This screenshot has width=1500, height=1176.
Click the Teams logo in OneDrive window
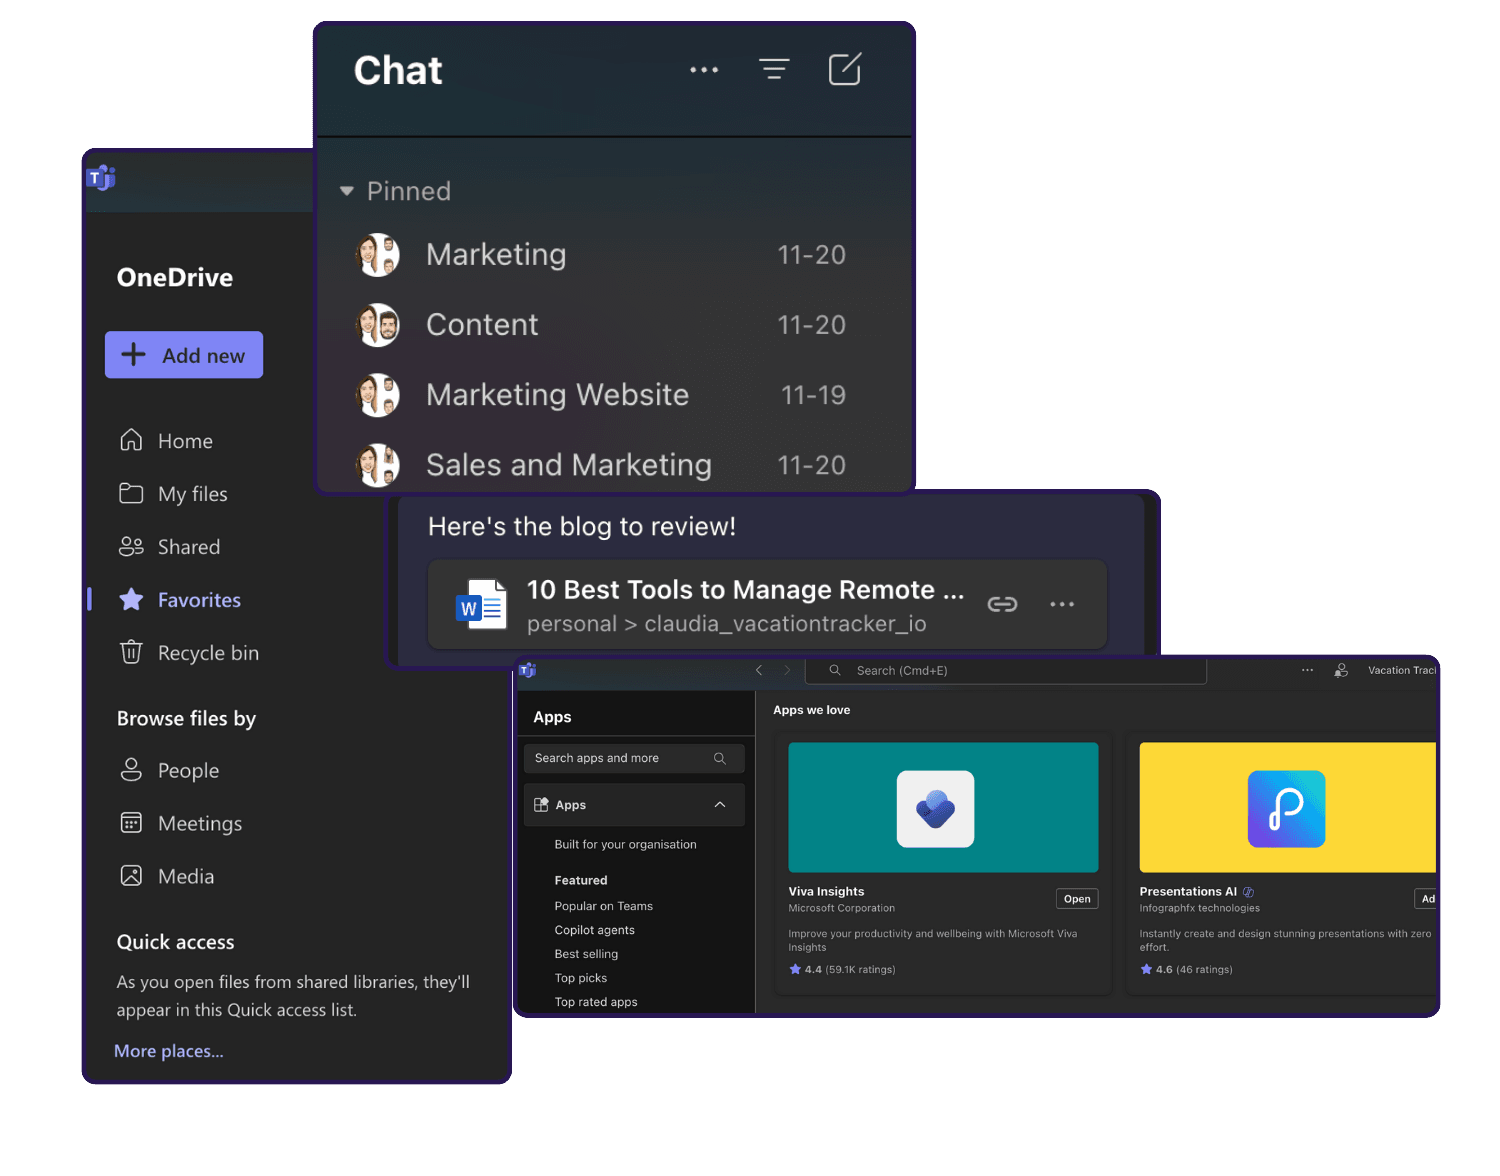101,178
